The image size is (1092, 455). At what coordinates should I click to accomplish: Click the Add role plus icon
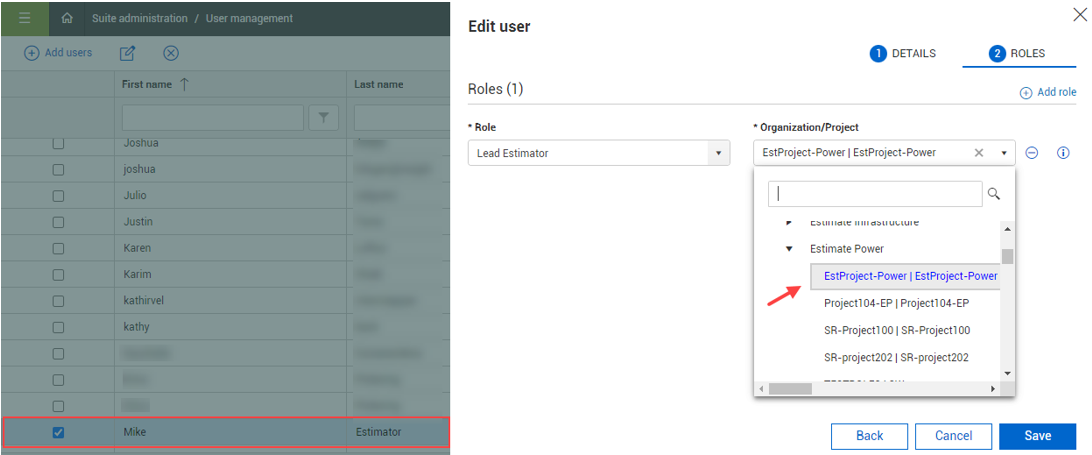[1026, 93]
